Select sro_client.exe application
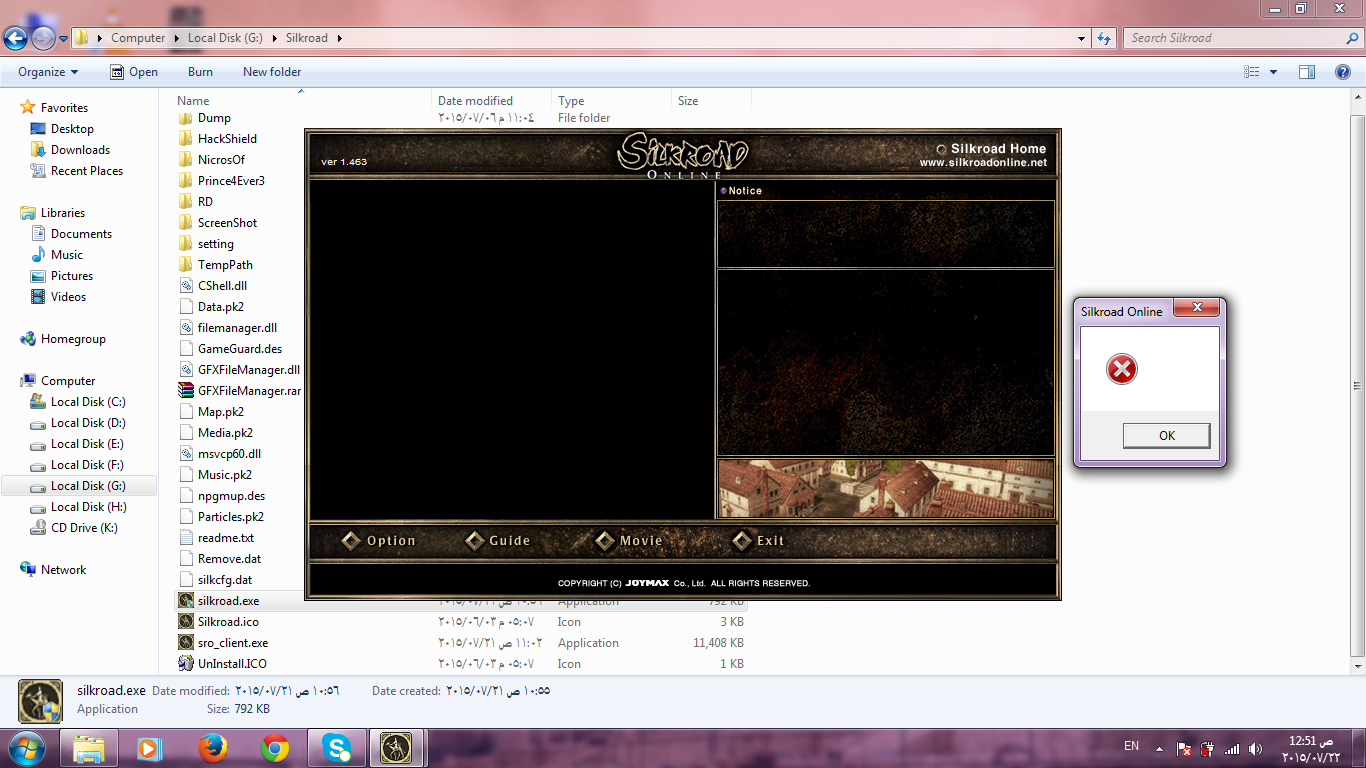This screenshot has height=768, width=1366. click(x=233, y=643)
